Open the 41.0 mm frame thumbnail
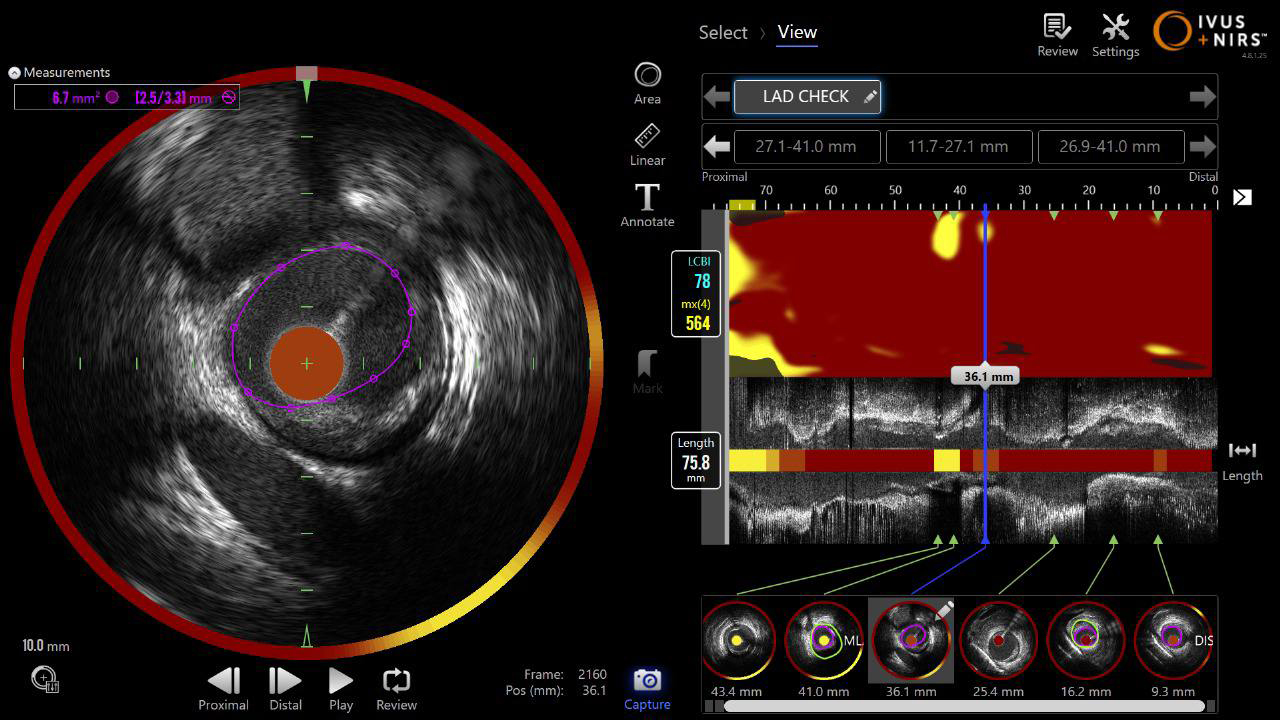 [x=824, y=640]
